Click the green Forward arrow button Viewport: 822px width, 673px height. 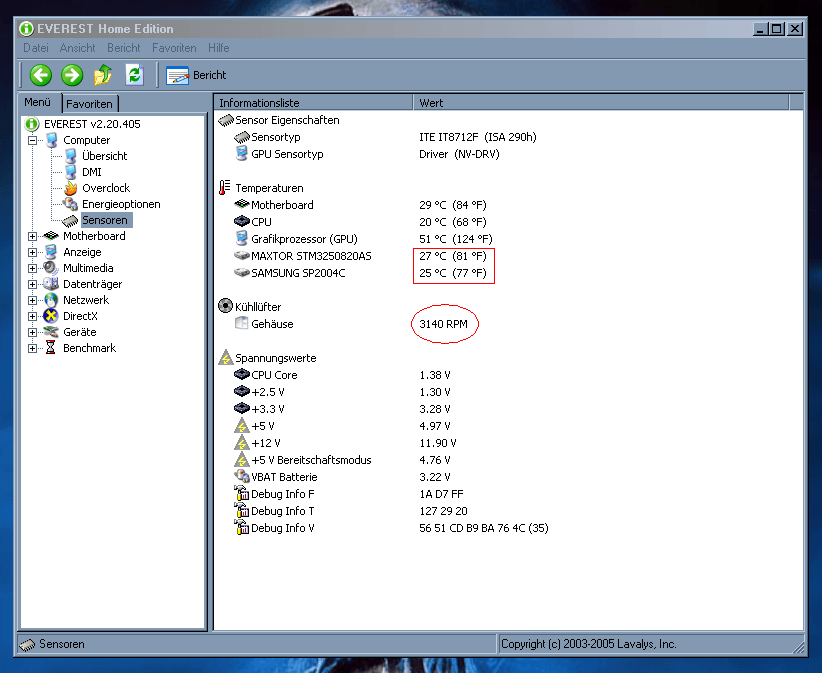(x=72, y=75)
